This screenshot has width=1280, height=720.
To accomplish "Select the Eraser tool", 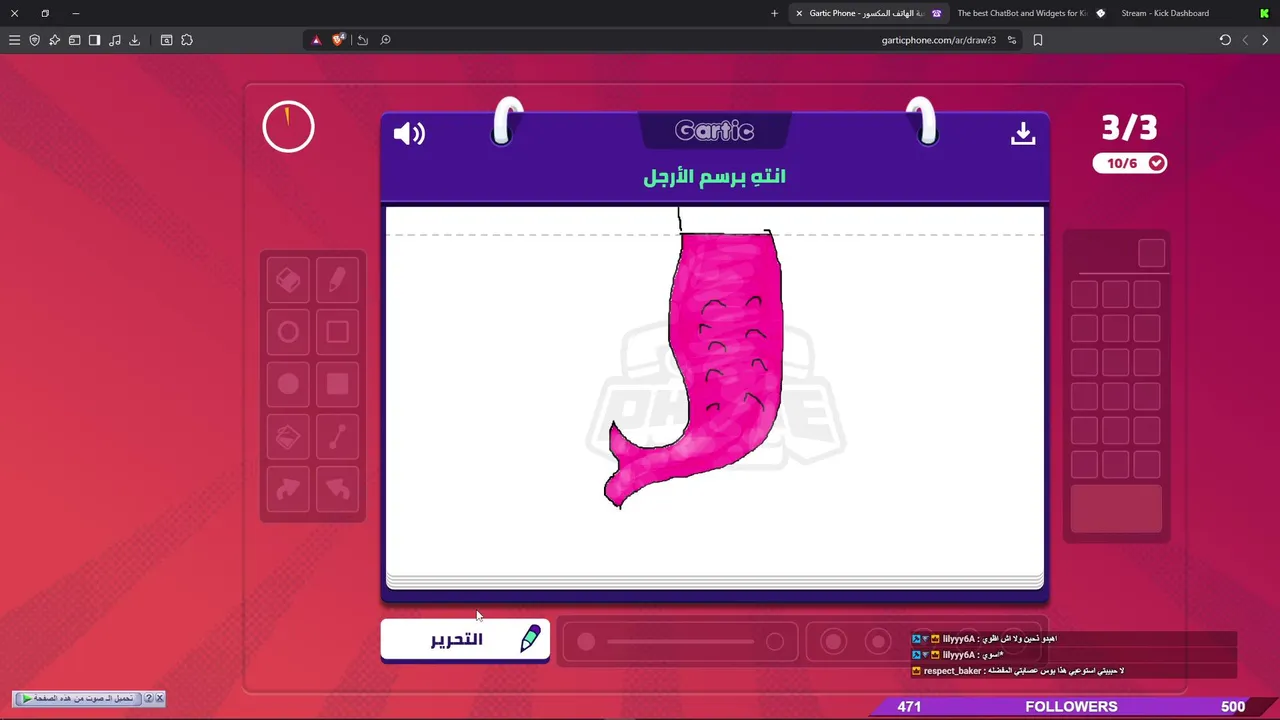I will coord(288,281).
